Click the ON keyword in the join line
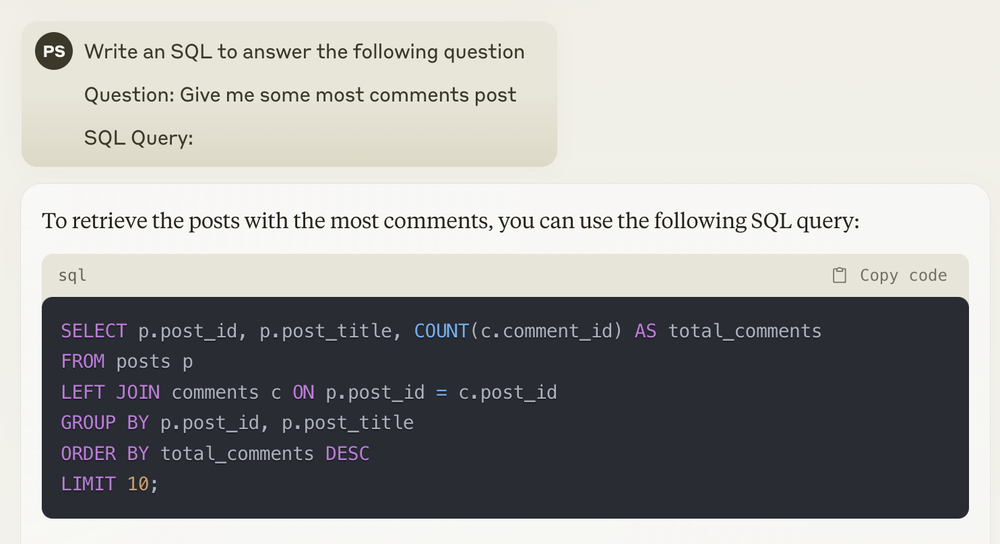Screen dimensions: 1000x544 (x=304, y=392)
